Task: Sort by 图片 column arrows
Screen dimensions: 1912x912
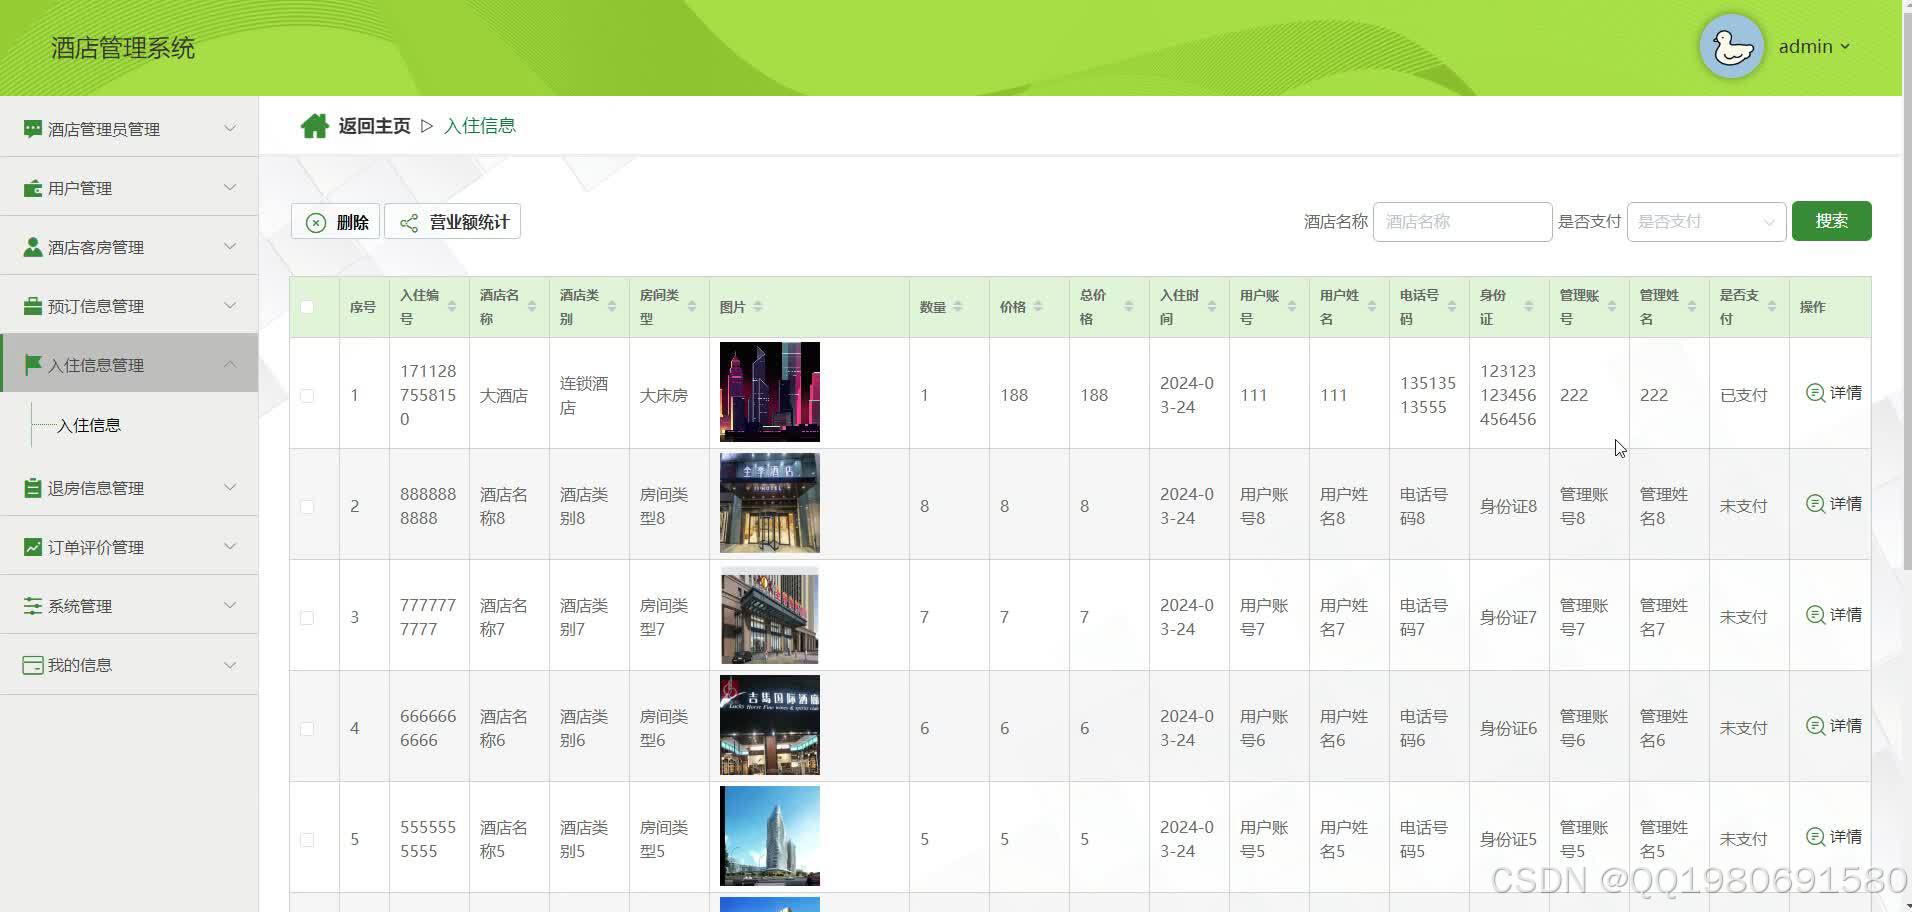Action: (x=758, y=307)
